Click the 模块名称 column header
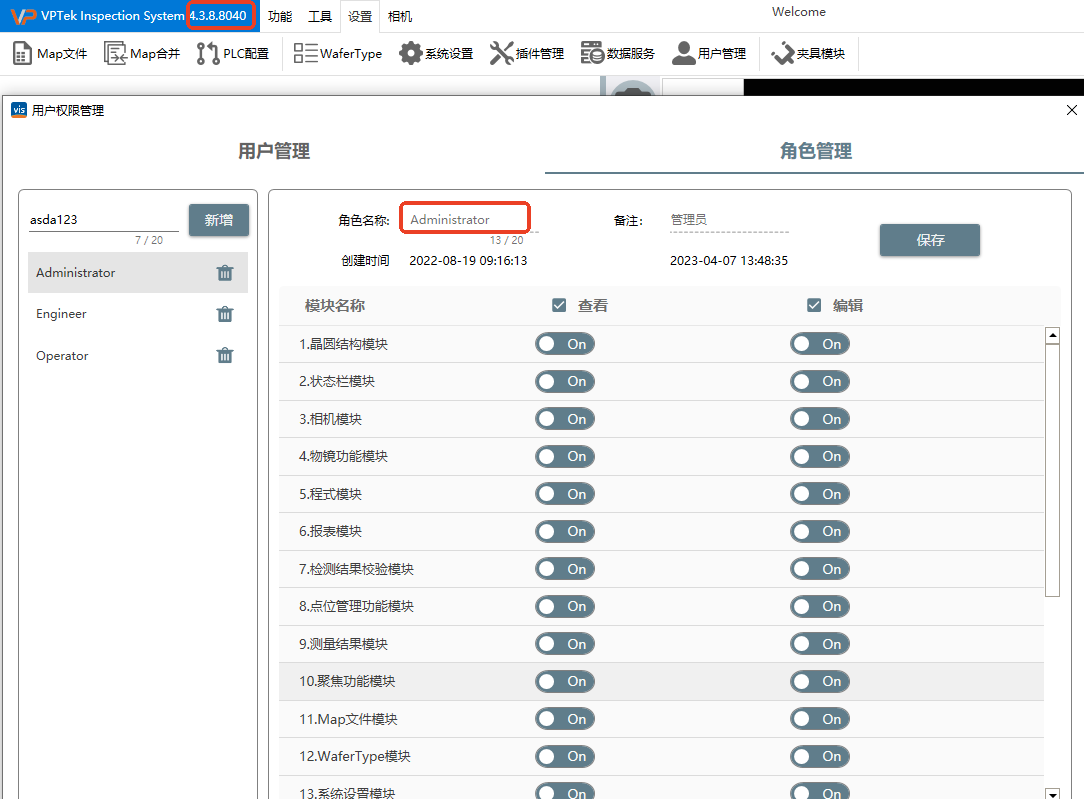This screenshot has width=1084, height=799. (335, 306)
